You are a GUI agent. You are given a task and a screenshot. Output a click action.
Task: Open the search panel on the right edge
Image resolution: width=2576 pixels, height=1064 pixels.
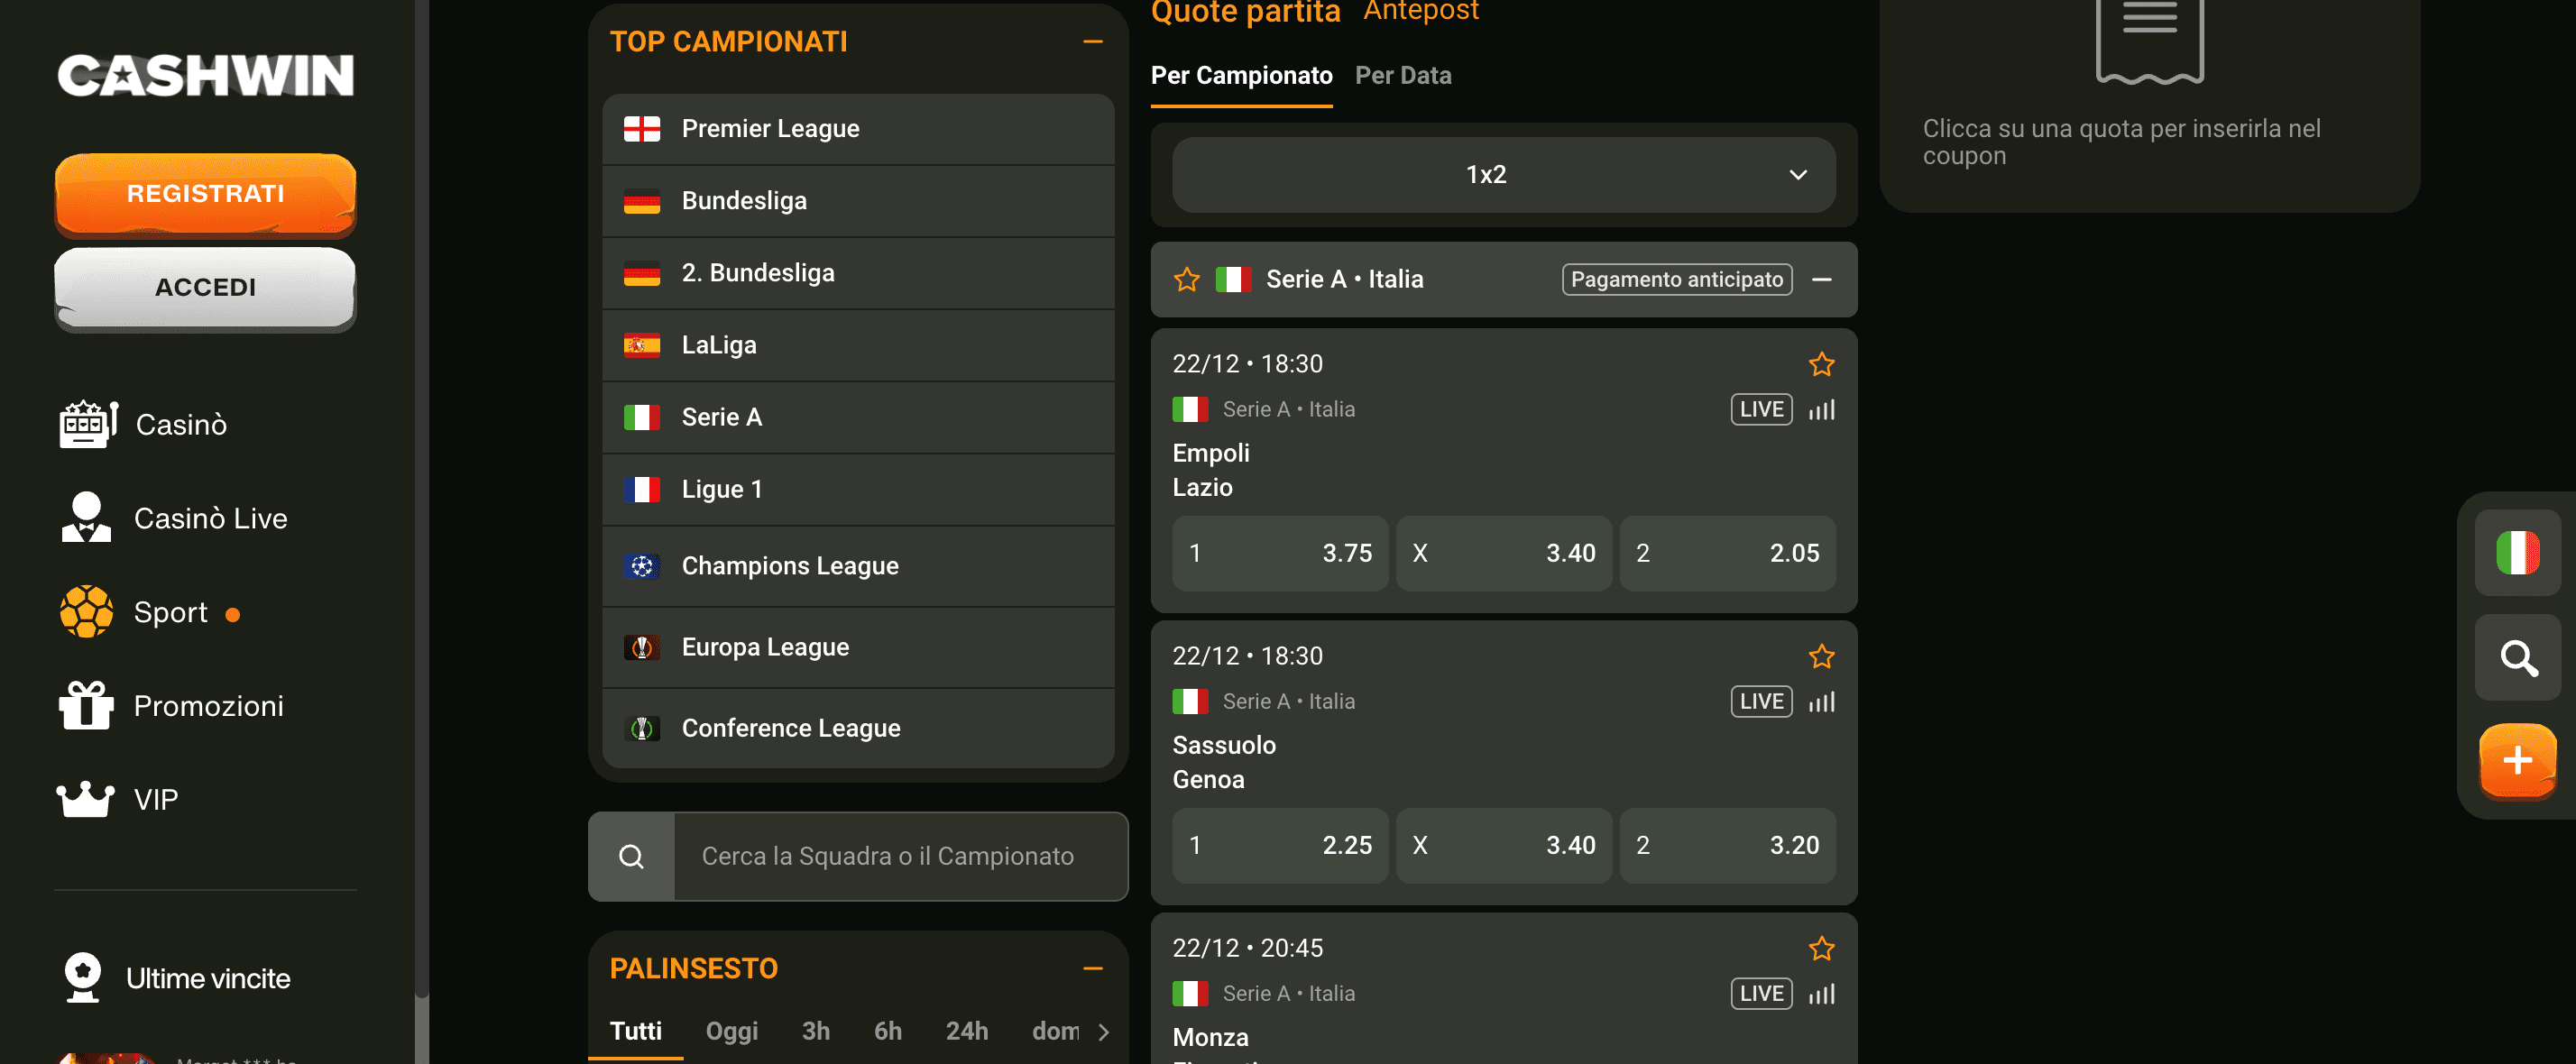pyautogui.click(x=2518, y=657)
